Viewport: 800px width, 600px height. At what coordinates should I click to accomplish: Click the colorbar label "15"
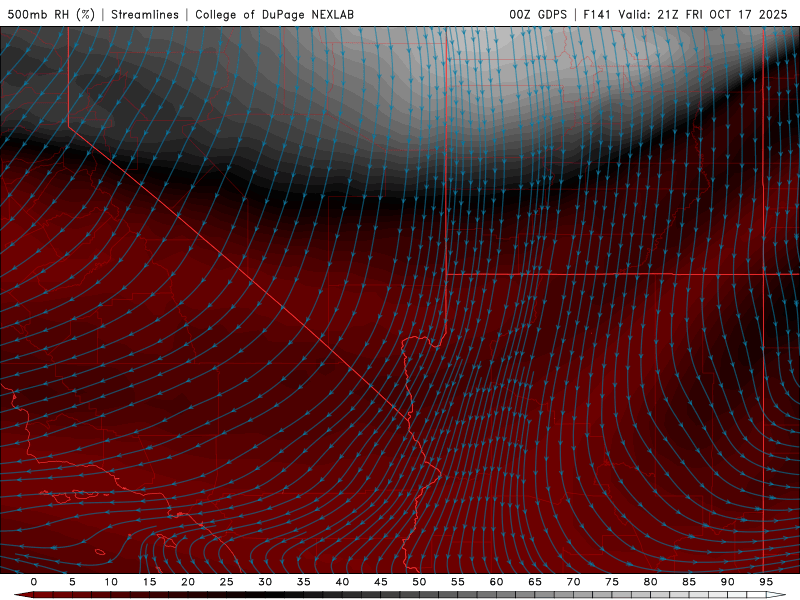(x=149, y=582)
